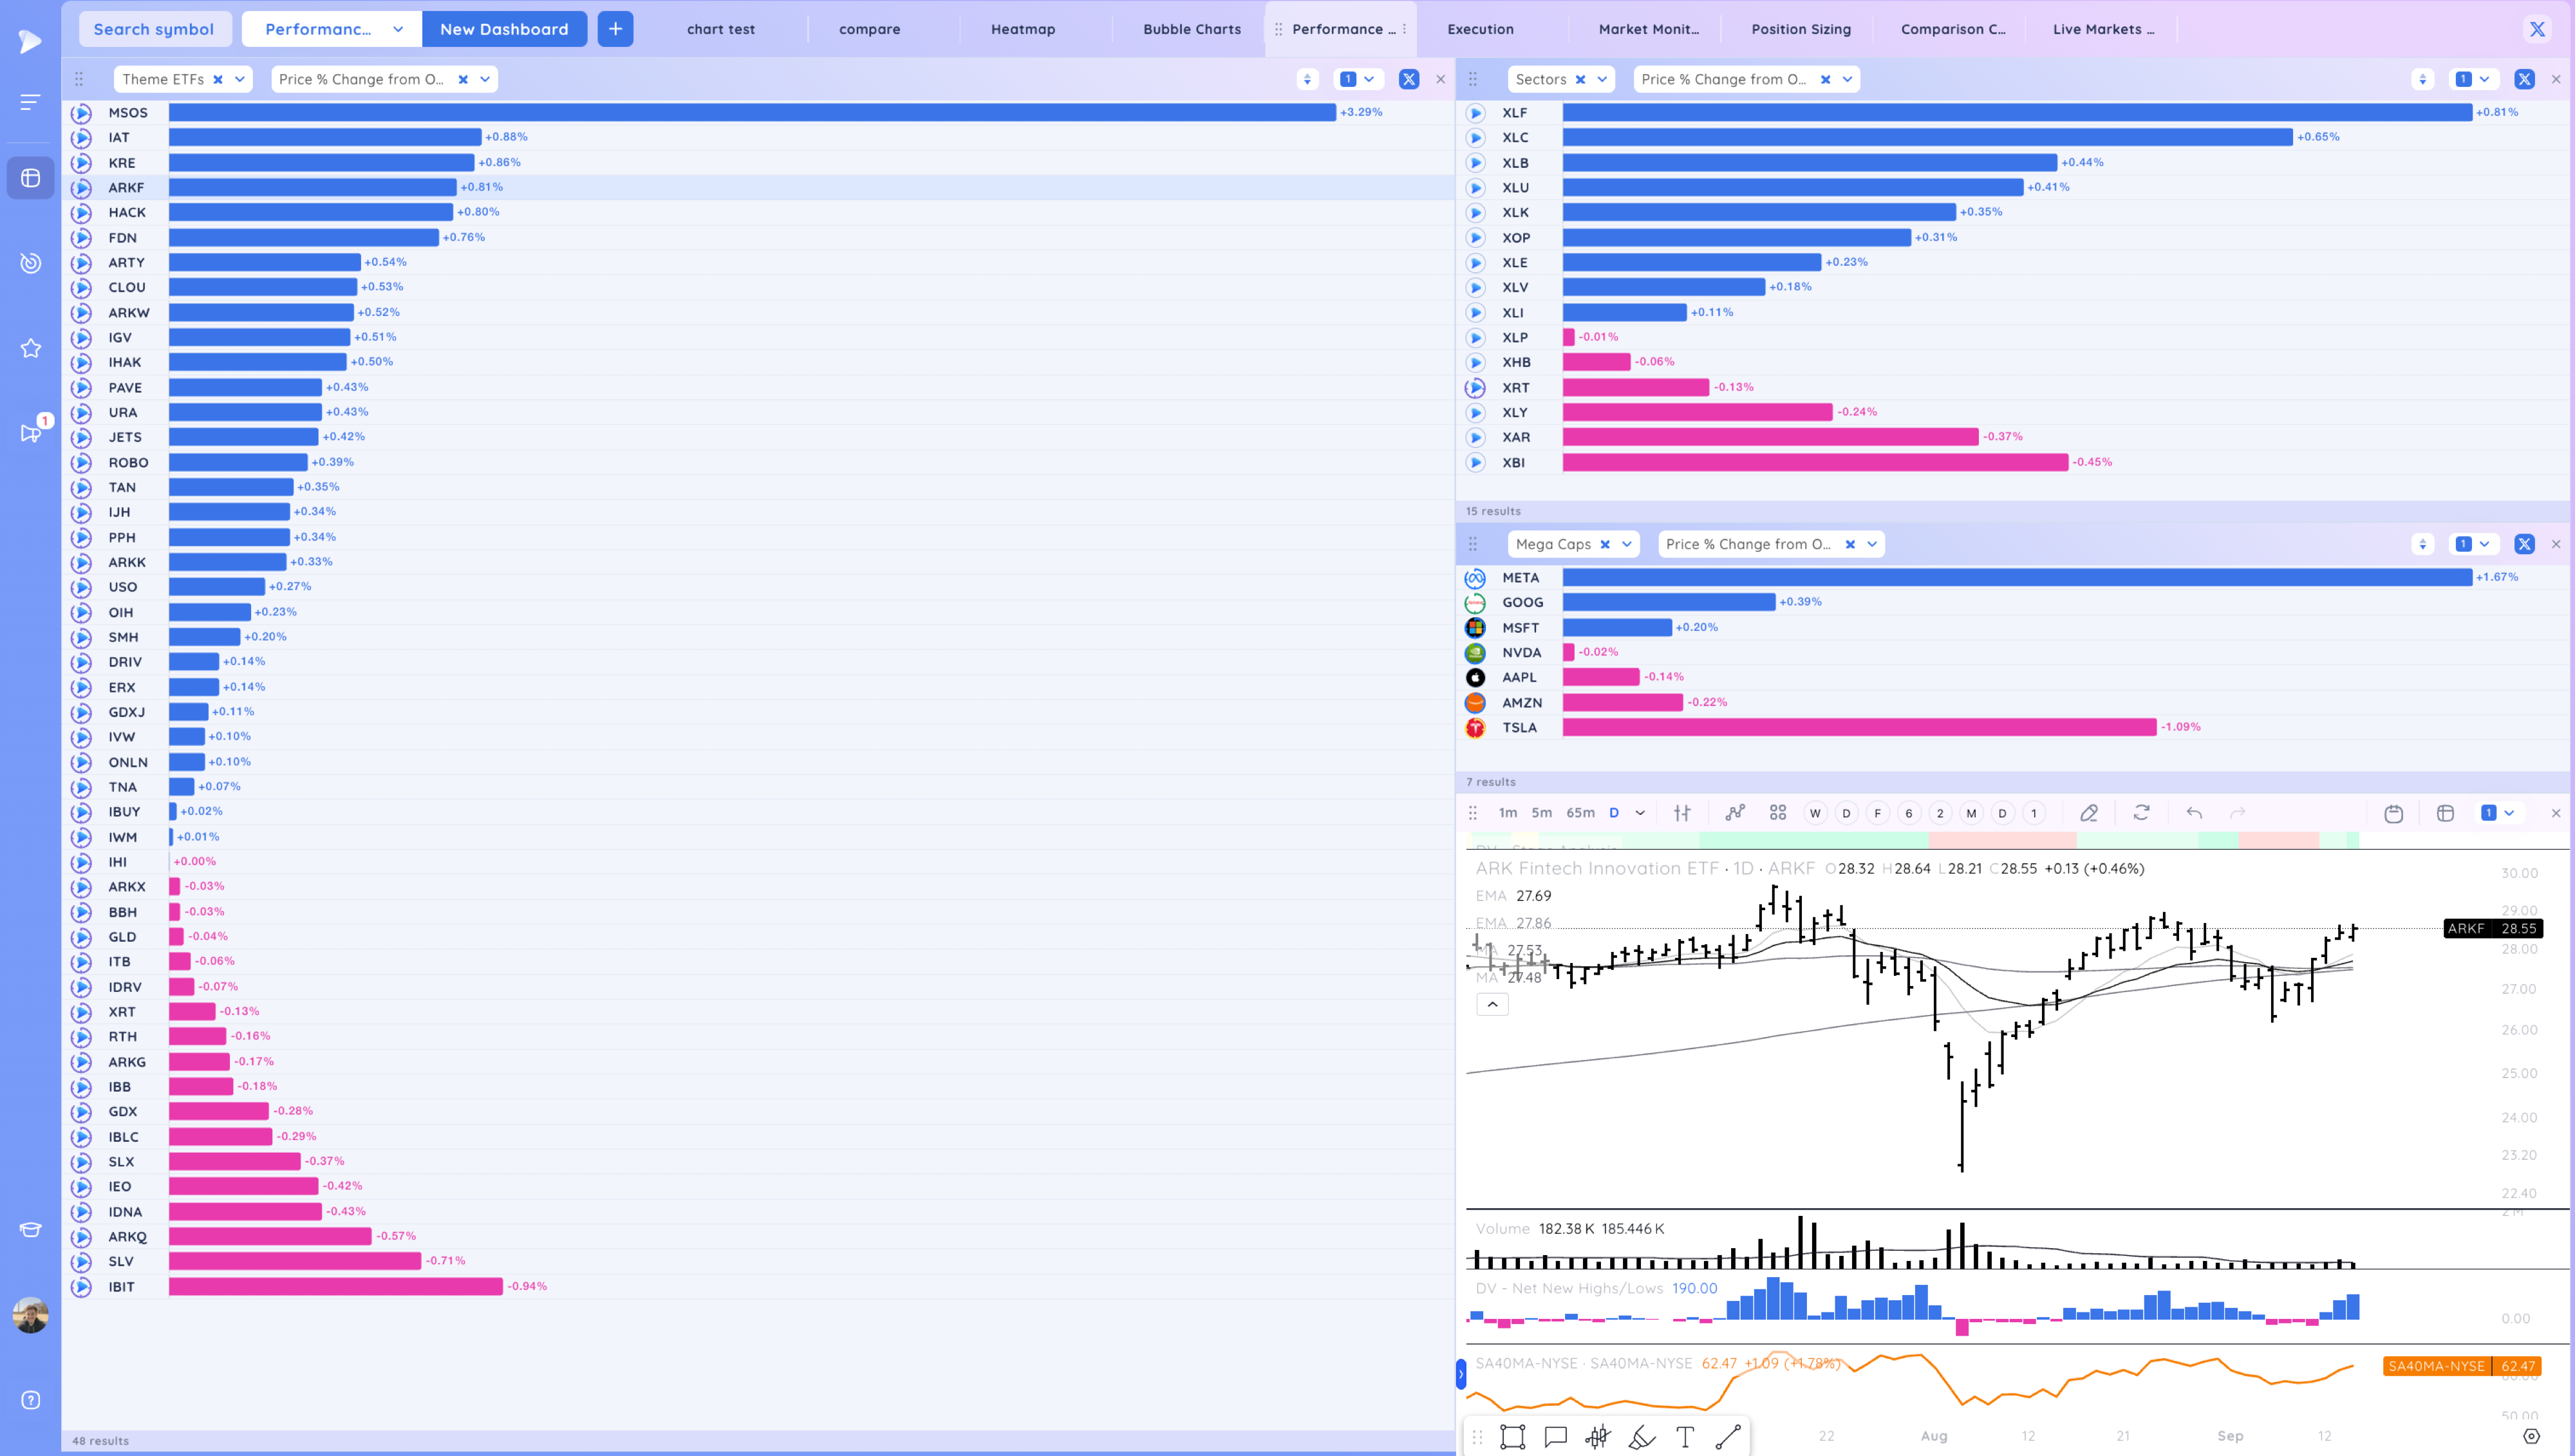Select the text annotation tool
This screenshot has width=2575, height=1456.
[x=1685, y=1437]
